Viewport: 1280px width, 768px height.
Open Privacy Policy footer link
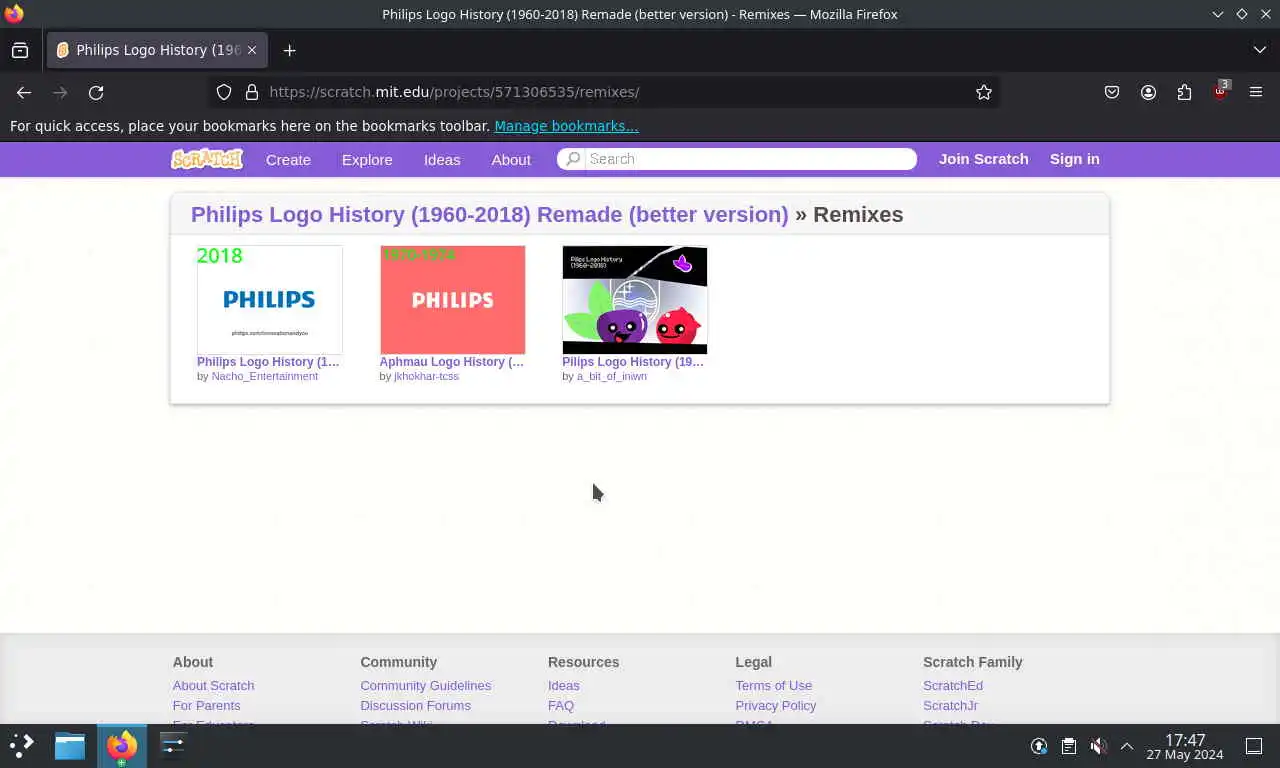[775, 706]
